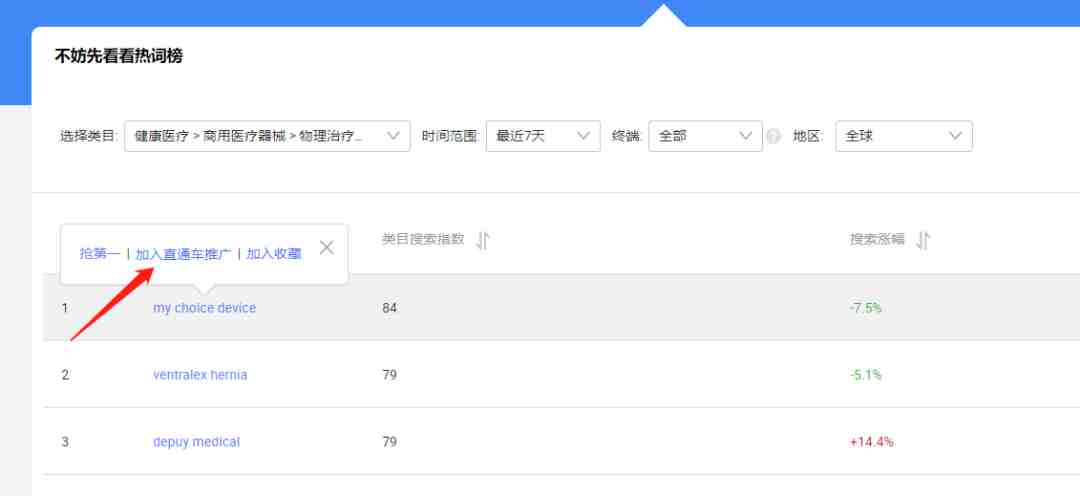This screenshot has width=1080, height=496.
Task: Sort by 搜索涨幅 column arrows
Action: [923, 240]
